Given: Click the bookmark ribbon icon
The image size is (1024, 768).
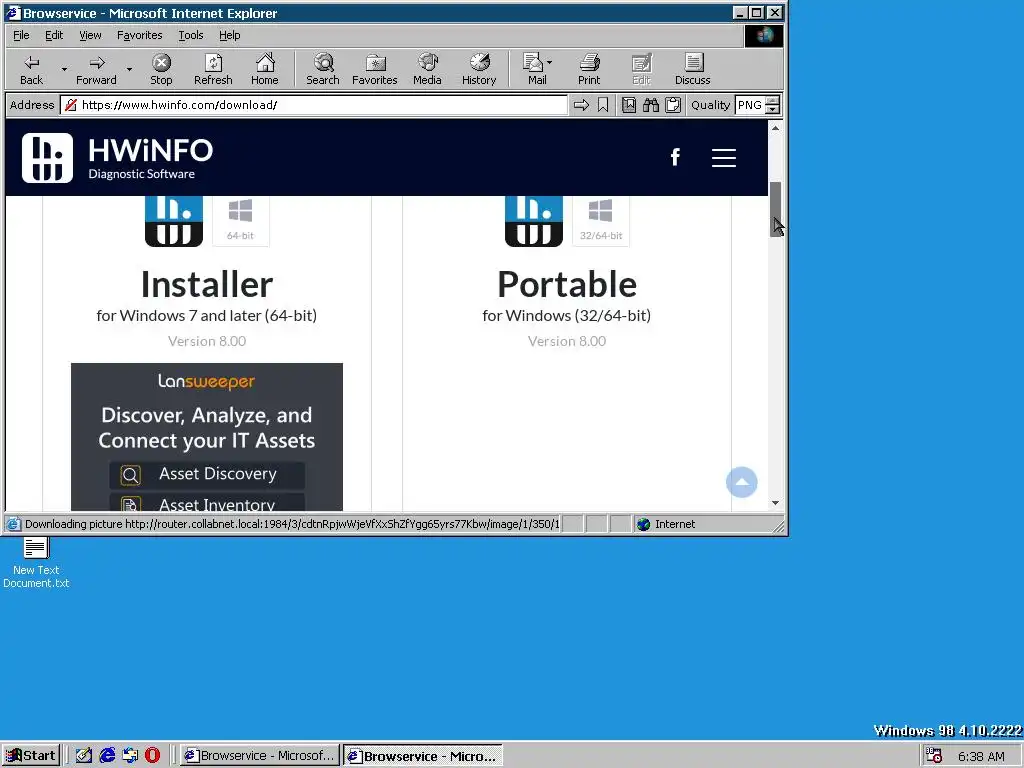Looking at the screenshot, I should point(603,105).
